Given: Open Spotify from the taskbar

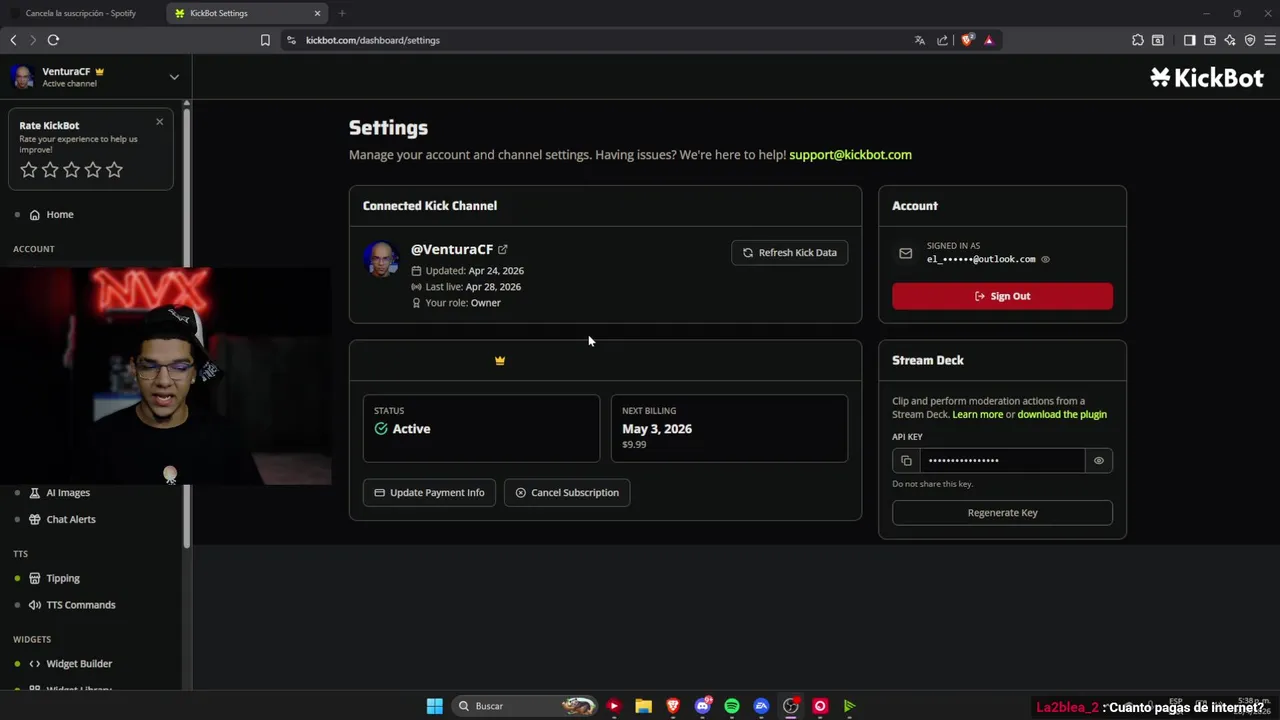Looking at the screenshot, I should pos(732,706).
